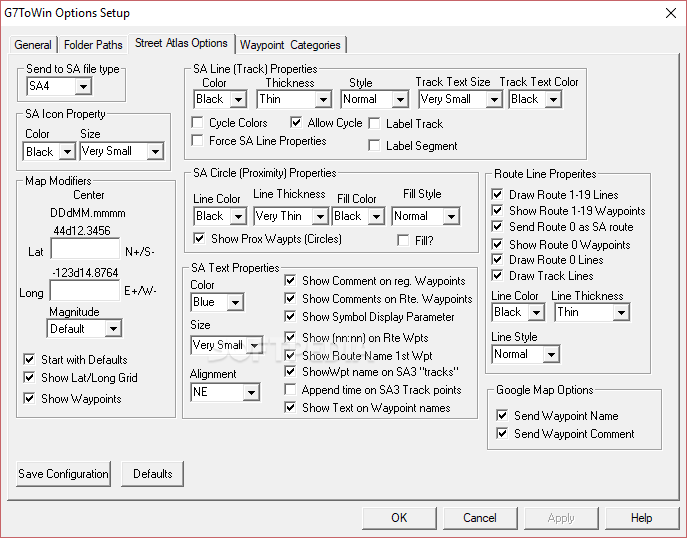The width and height of the screenshot is (687, 538).
Task: Toggle Show Text on Waypoint names
Action: tap(290, 408)
